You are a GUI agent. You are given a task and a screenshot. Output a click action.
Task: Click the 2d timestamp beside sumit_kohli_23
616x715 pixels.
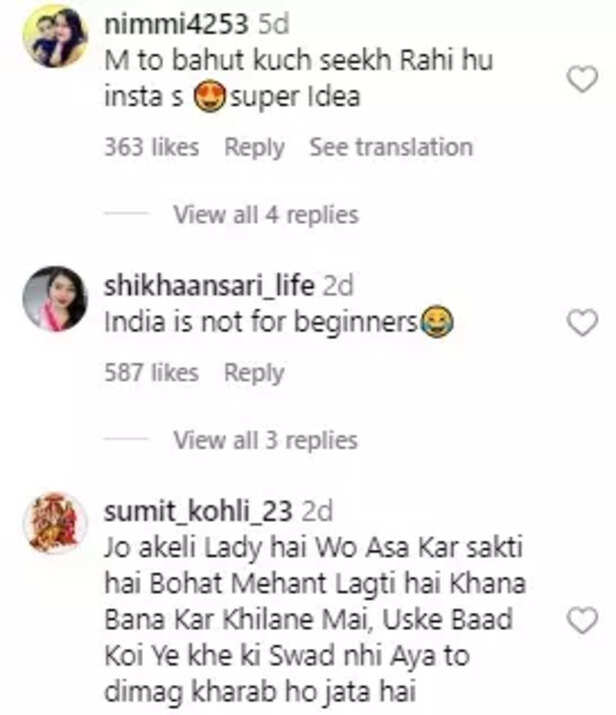[316, 512]
